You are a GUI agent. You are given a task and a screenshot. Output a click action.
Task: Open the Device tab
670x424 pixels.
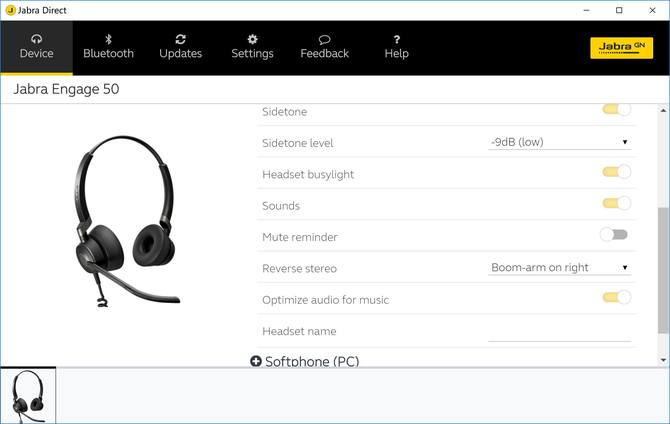37,47
